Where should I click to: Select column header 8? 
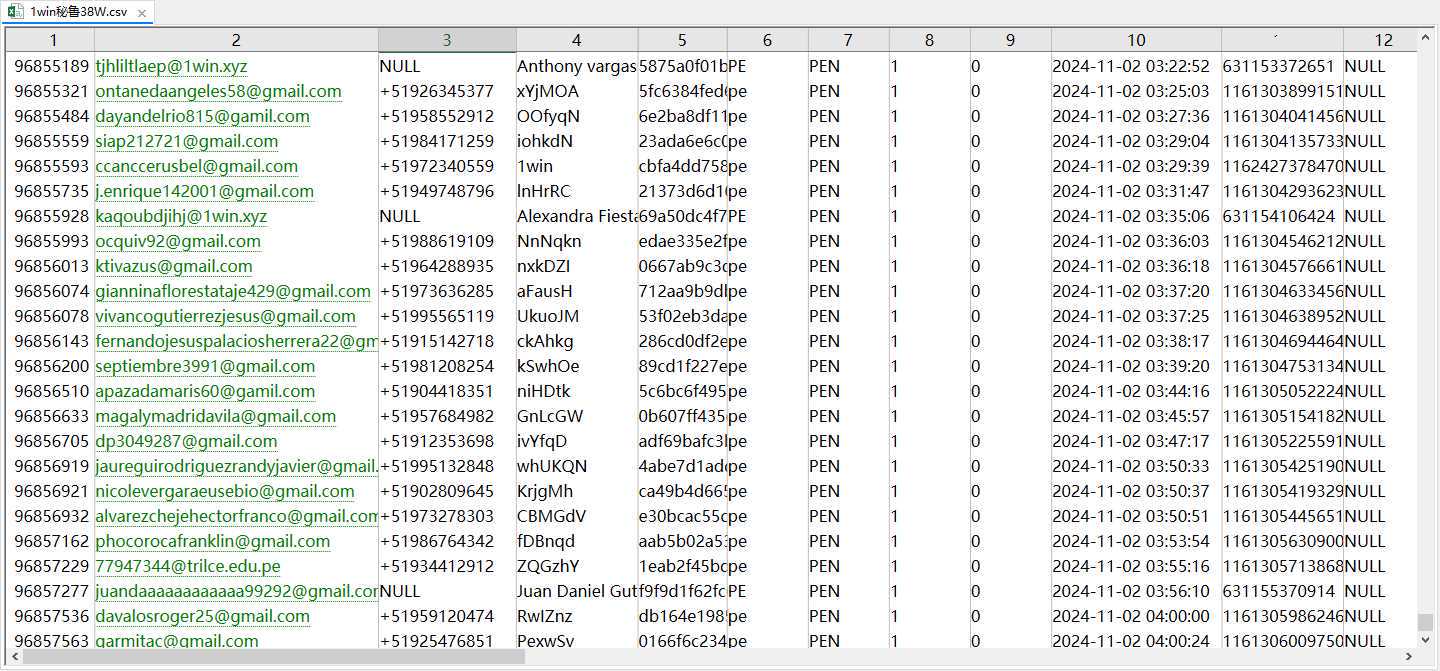click(x=929, y=40)
